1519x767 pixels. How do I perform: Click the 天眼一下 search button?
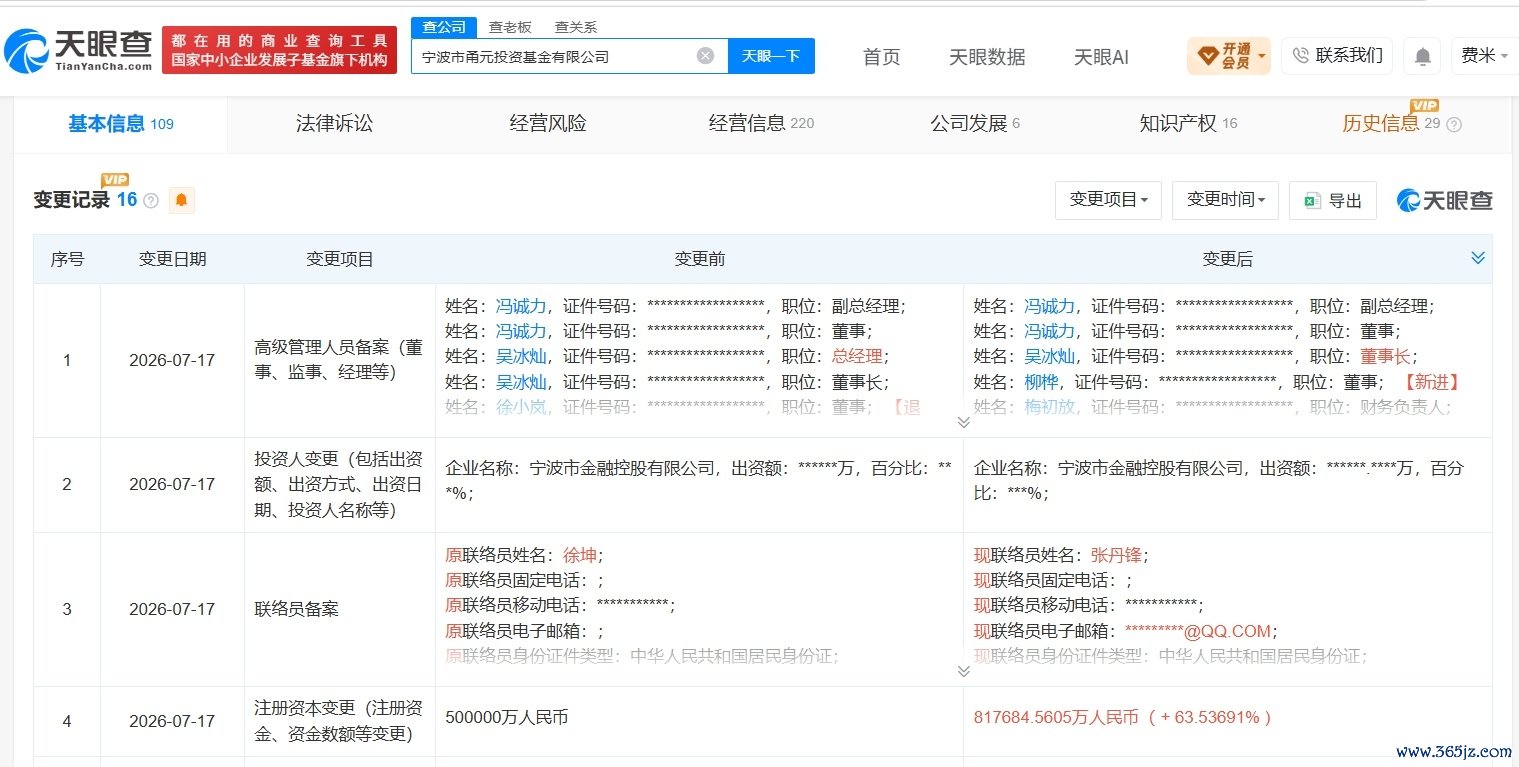[x=770, y=56]
